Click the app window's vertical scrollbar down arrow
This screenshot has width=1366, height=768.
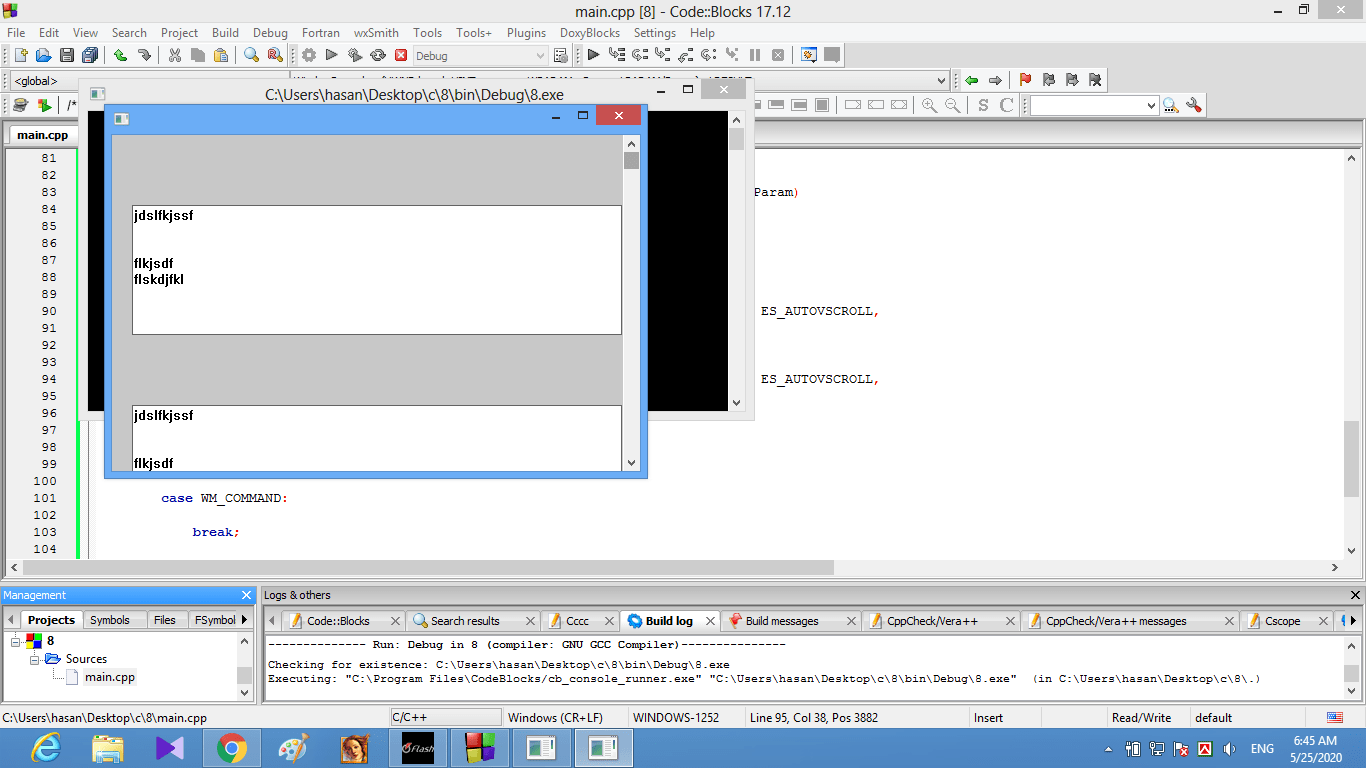[631, 463]
